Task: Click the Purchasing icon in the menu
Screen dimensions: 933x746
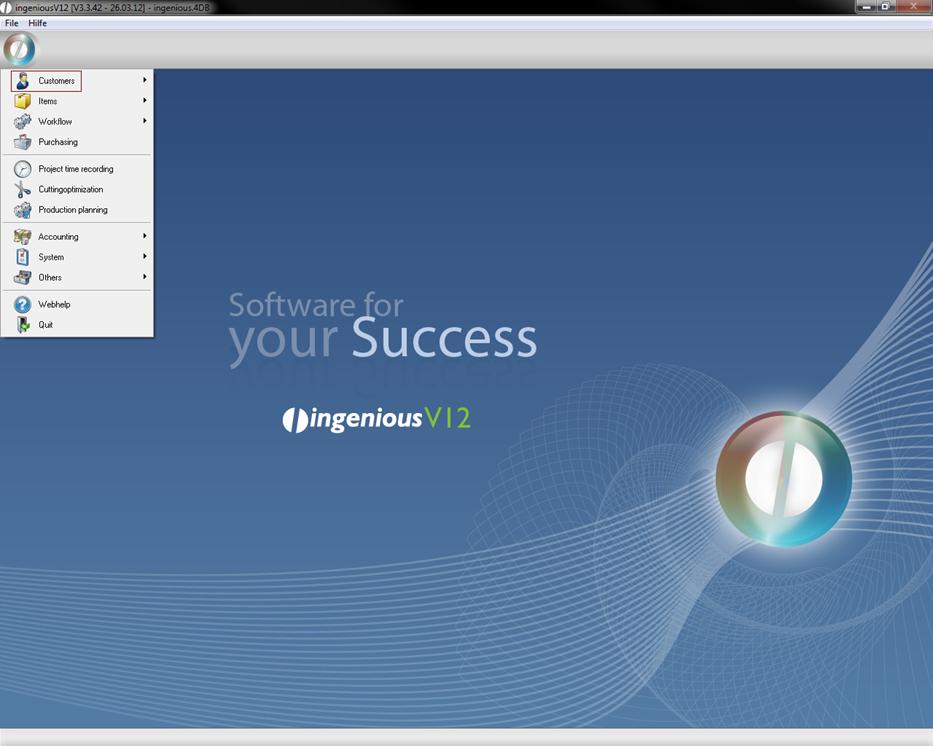Action: [22, 142]
